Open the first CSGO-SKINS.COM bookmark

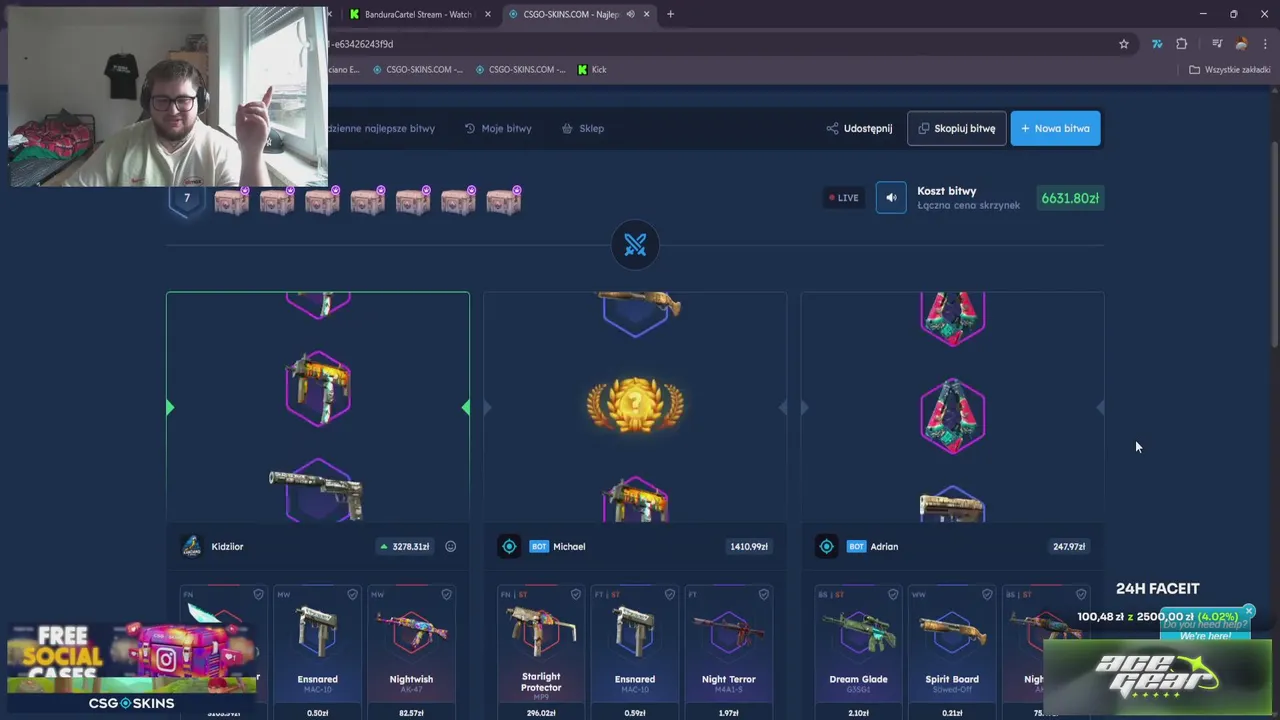(x=417, y=69)
